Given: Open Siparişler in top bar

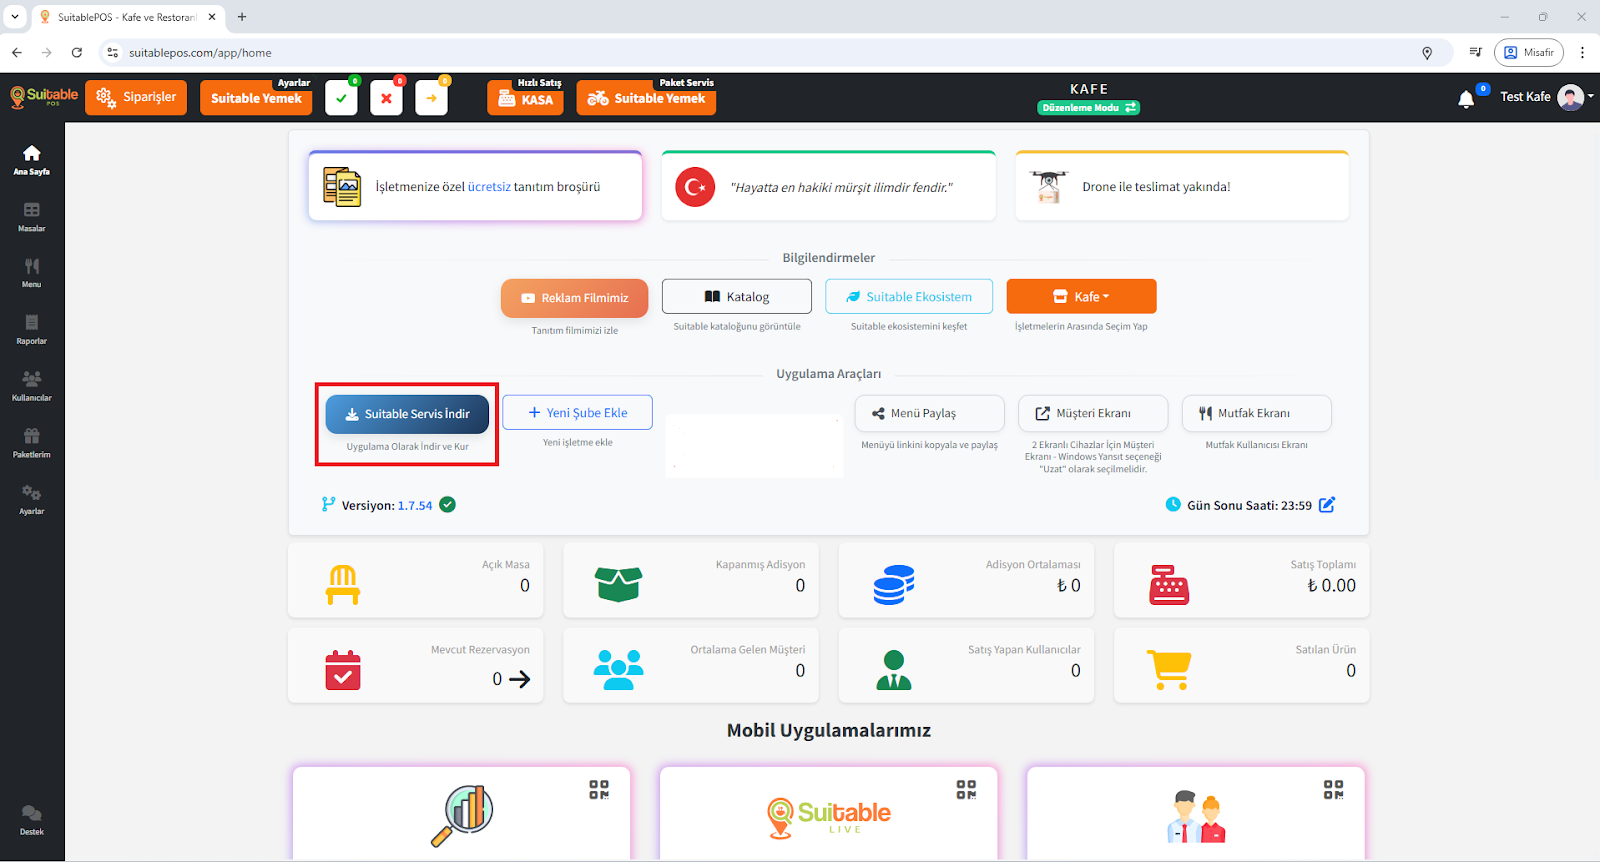Looking at the screenshot, I should tap(136, 97).
